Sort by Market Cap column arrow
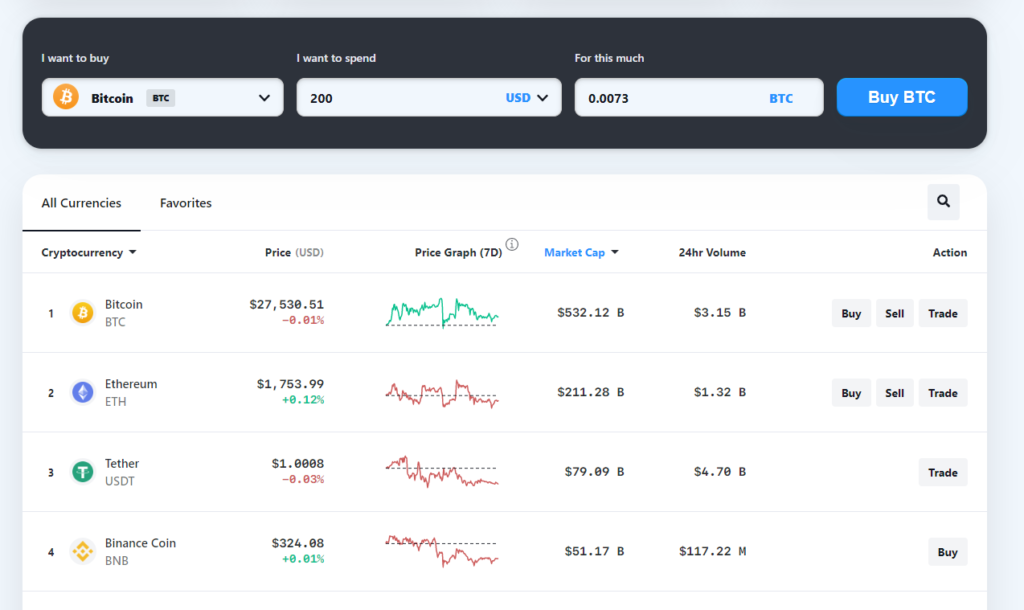Image resolution: width=1024 pixels, height=610 pixels. [x=615, y=252]
